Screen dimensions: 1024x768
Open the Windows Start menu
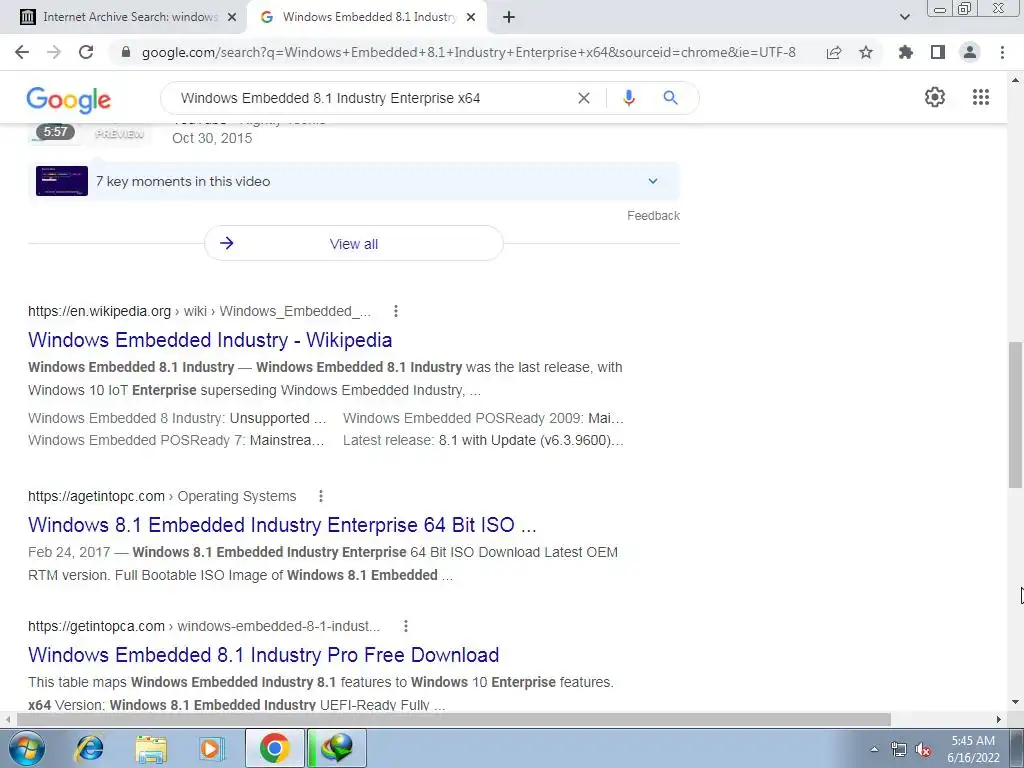[26, 748]
